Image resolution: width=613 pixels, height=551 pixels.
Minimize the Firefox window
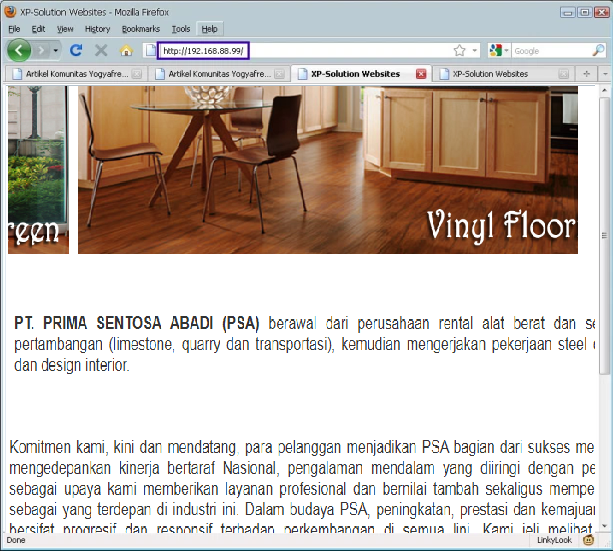(x=568, y=12)
